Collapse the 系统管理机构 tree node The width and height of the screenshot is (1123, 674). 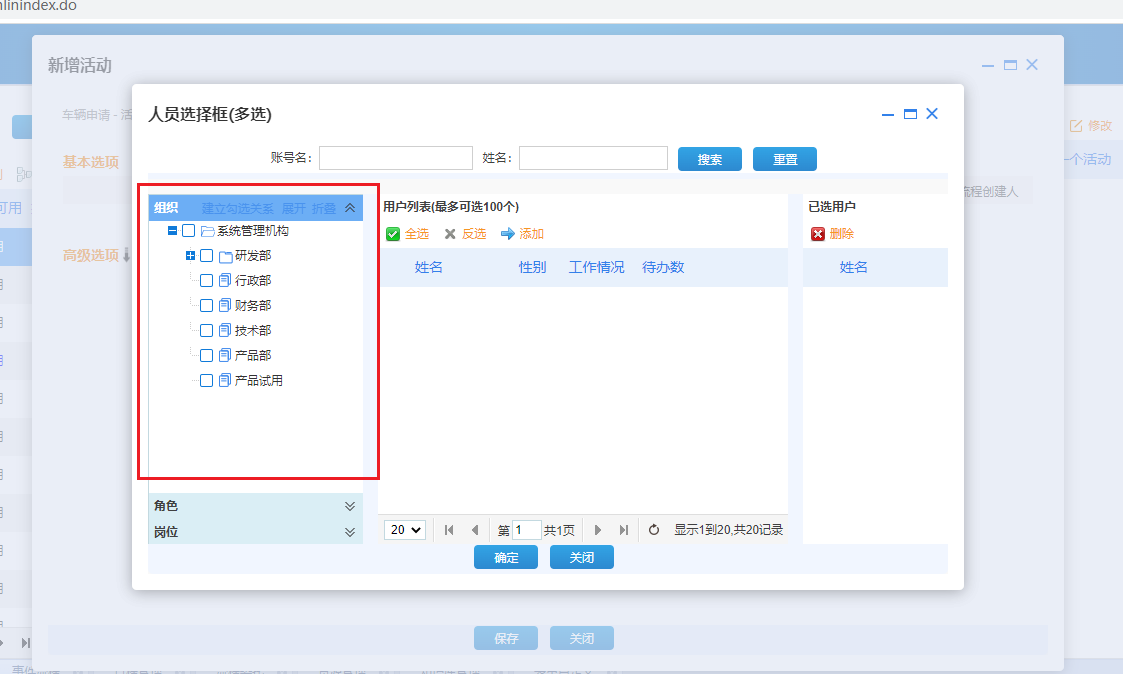tap(172, 231)
